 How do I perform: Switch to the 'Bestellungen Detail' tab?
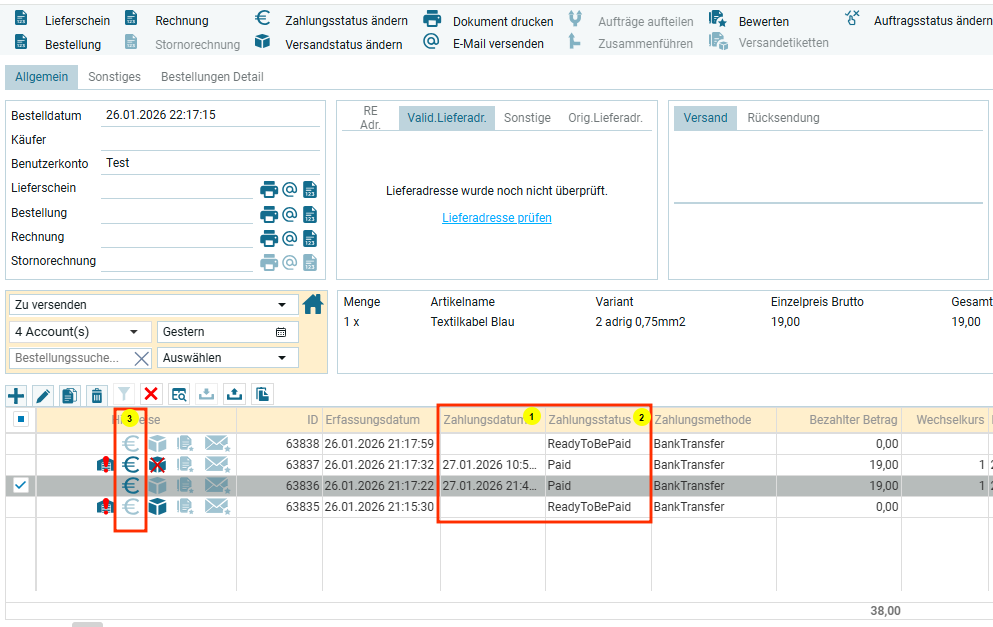pyautogui.click(x=212, y=77)
